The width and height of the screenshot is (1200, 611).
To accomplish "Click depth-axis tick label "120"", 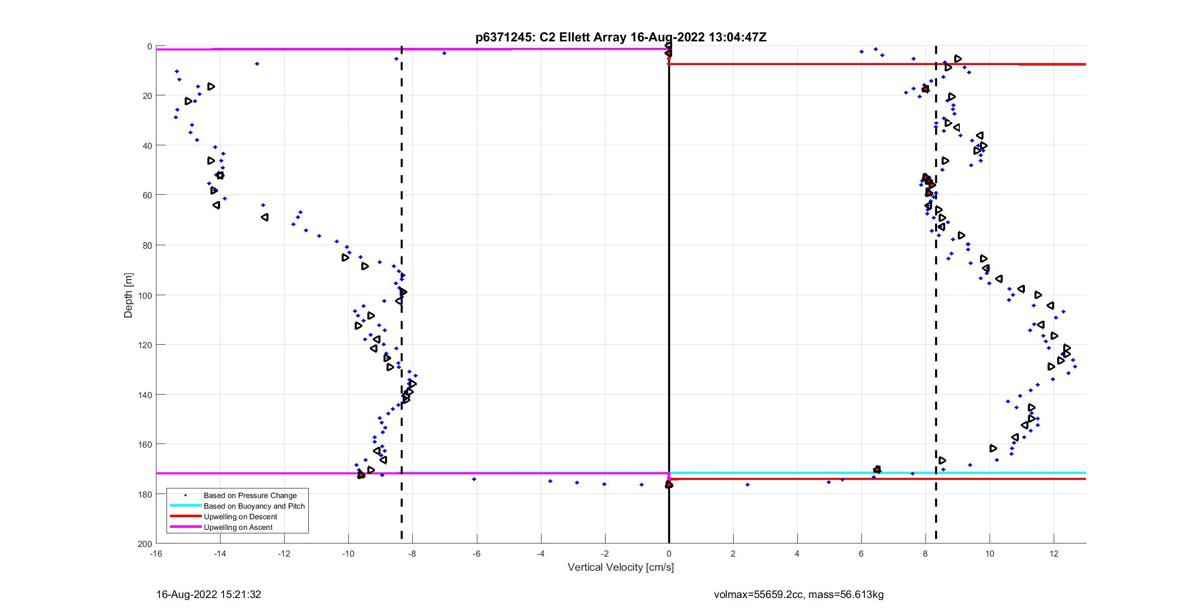I will pos(143,345).
